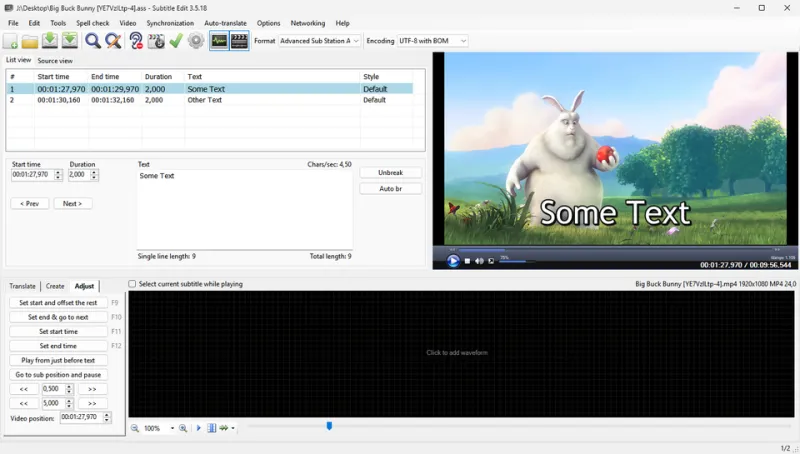The width and height of the screenshot is (800, 454).
Task: Click the Auto br button
Action: click(390, 188)
